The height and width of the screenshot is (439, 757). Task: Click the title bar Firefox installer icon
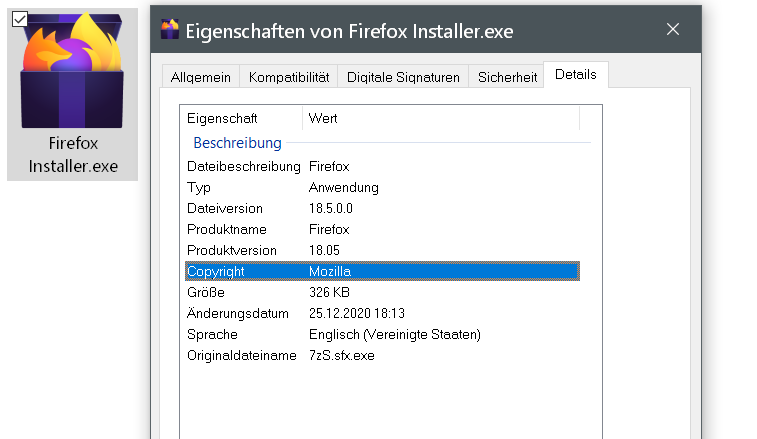click(170, 30)
